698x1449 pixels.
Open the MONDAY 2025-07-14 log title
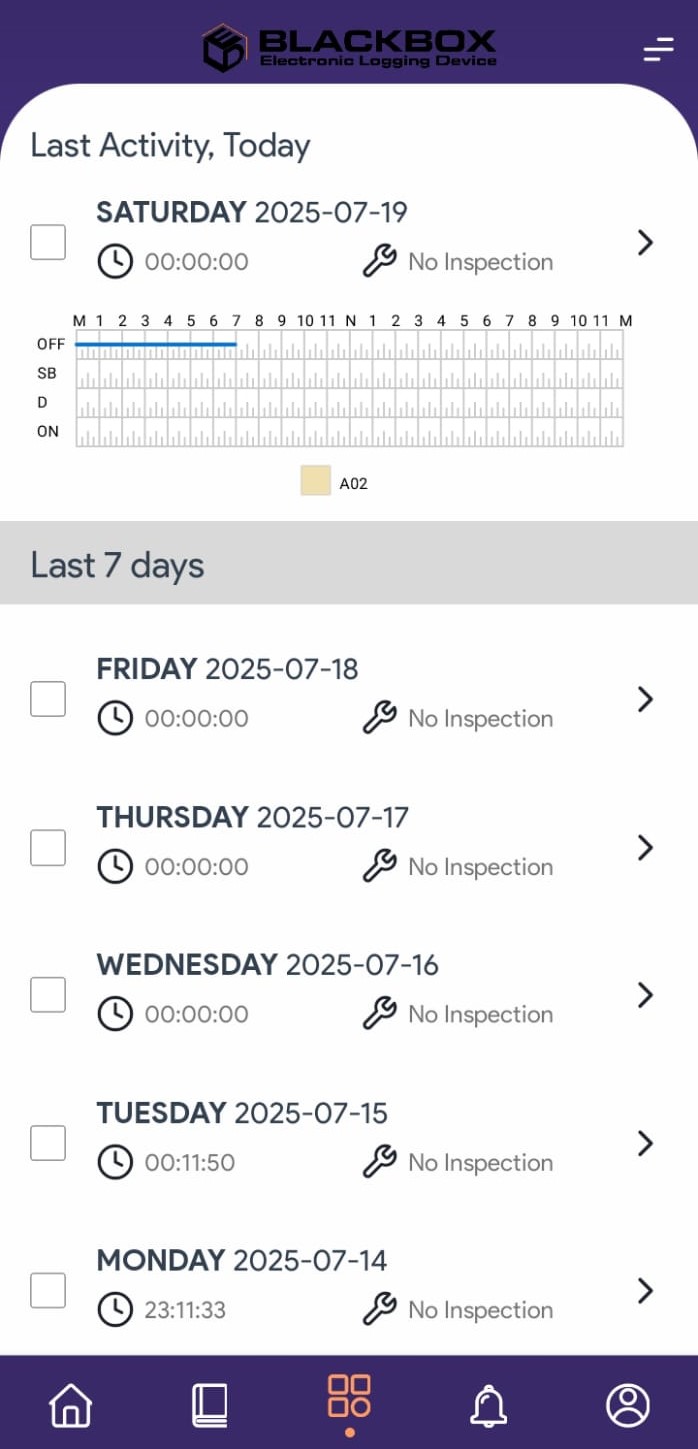241,1260
